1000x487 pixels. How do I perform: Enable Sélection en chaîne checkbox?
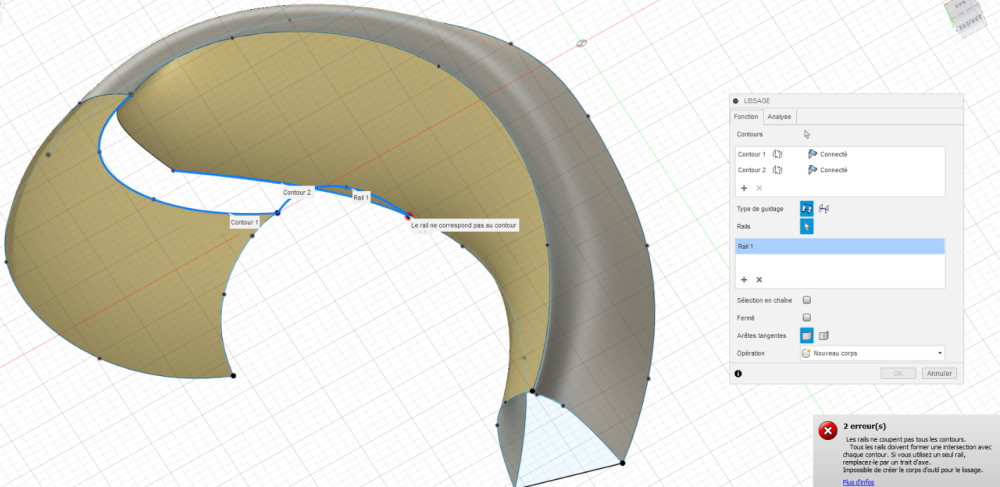[807, 300]
